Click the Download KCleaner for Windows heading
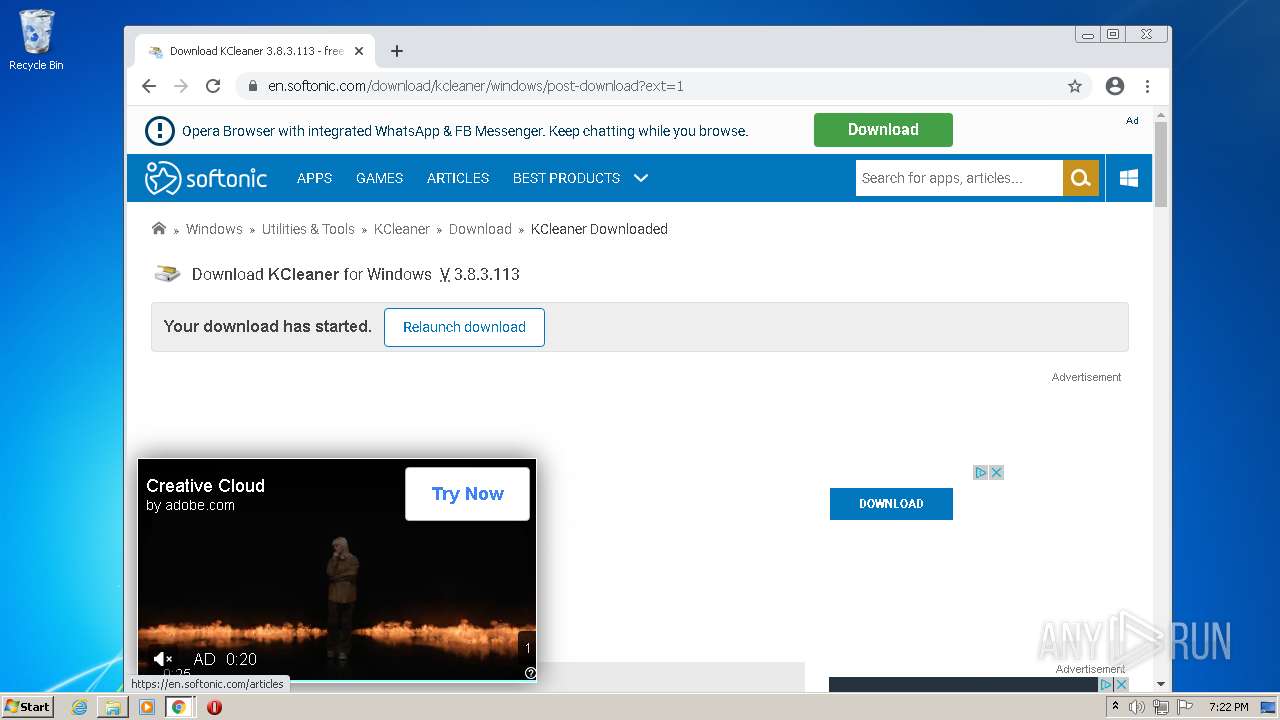 click(356, 274)
